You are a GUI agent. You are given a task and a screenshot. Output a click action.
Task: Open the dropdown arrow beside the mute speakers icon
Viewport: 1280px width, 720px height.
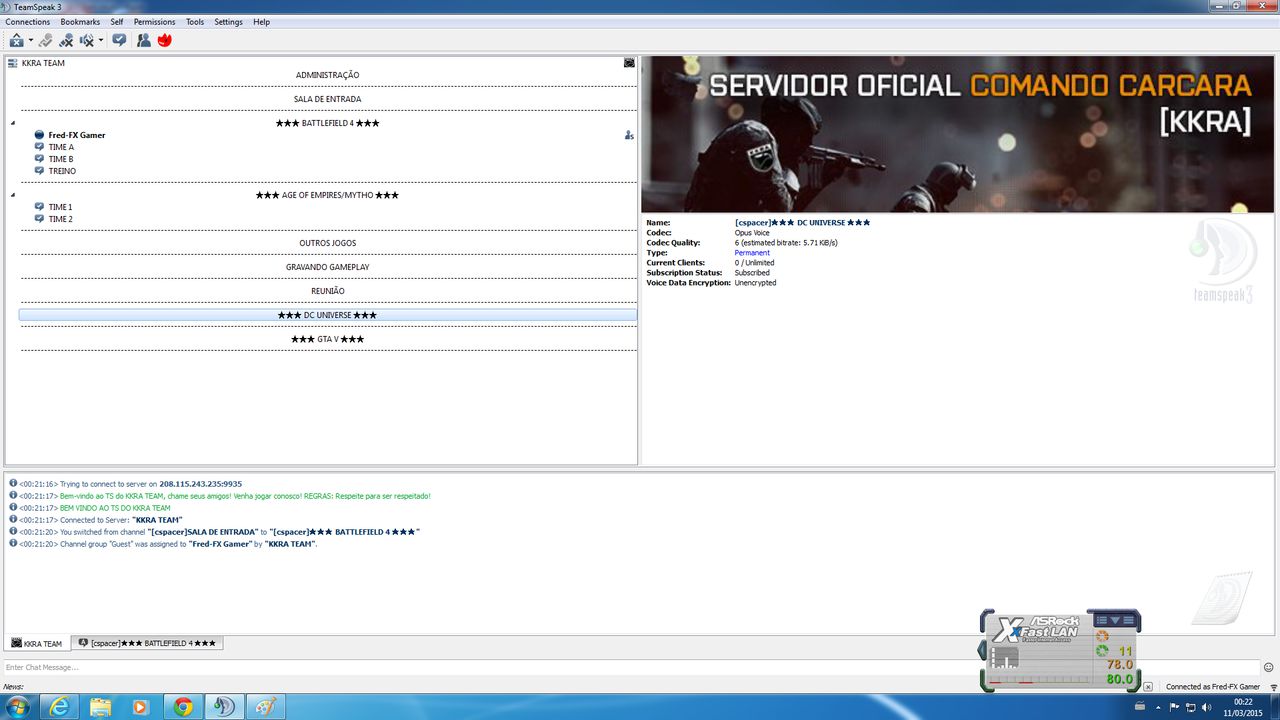pyautogui.click(x=101, y=41)
